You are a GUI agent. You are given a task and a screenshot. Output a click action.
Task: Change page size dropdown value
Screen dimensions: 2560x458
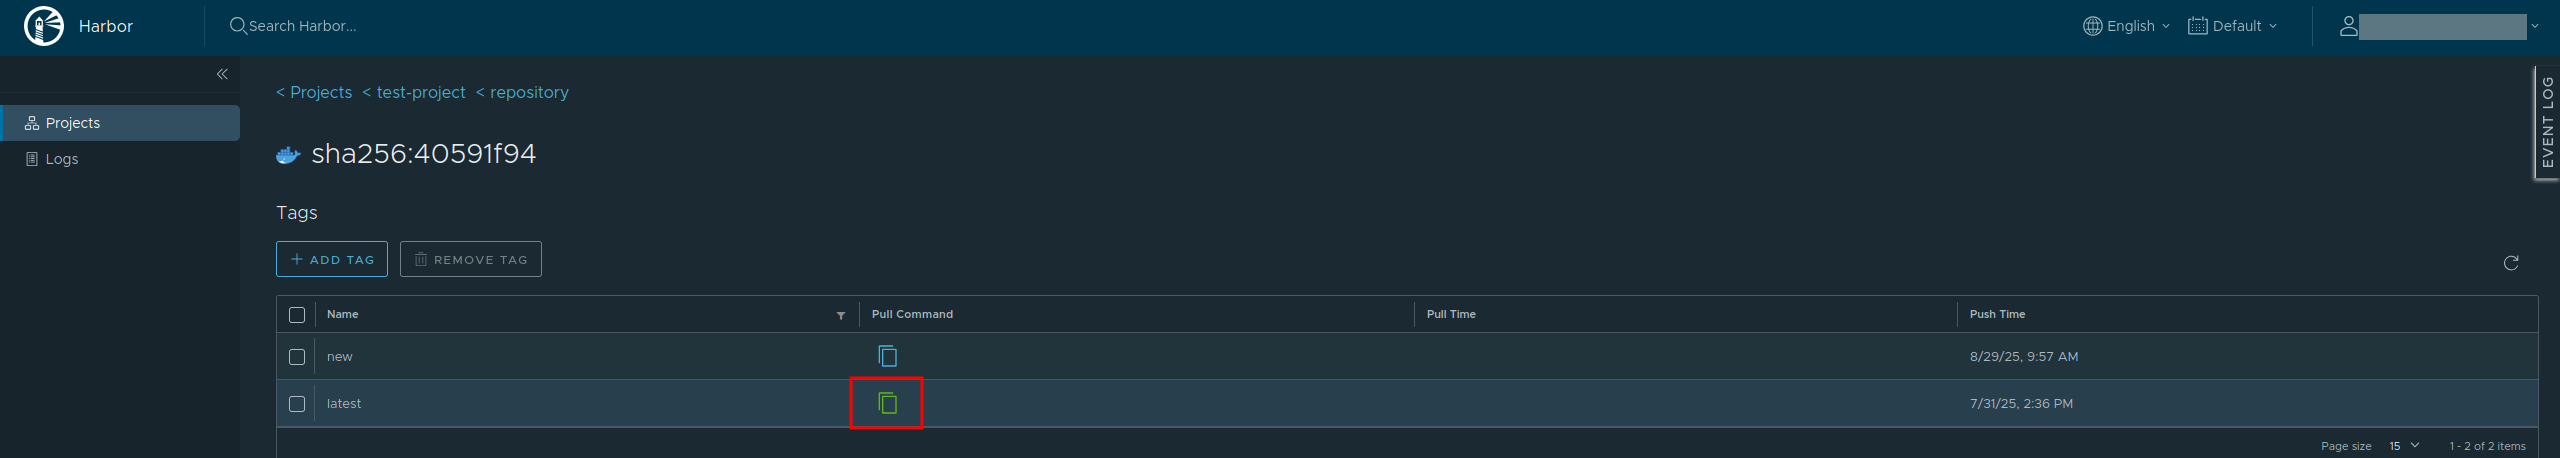pyautogui.click(x=2404, y=446)
